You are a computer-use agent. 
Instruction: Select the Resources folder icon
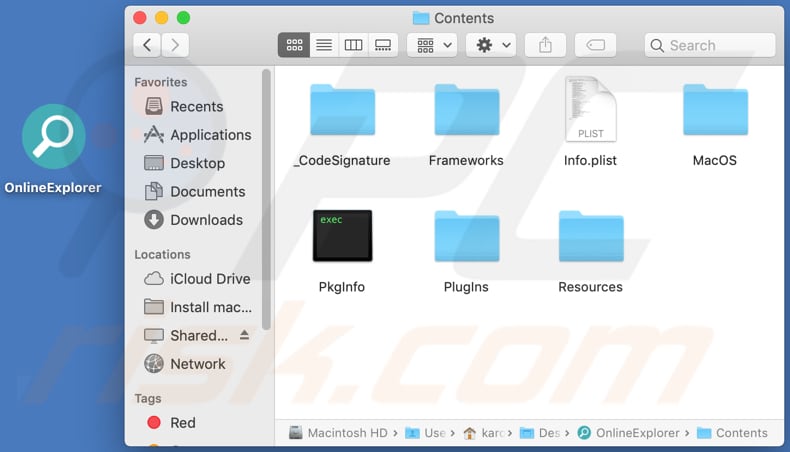click(x=591, y=236)
